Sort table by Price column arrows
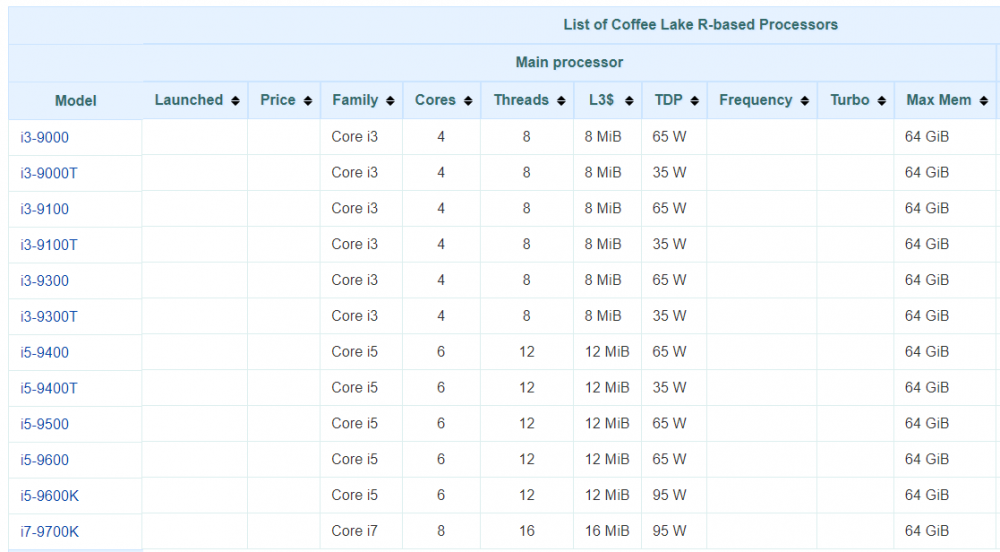This screenshot has height=552, width=1000. coord(308,101)
